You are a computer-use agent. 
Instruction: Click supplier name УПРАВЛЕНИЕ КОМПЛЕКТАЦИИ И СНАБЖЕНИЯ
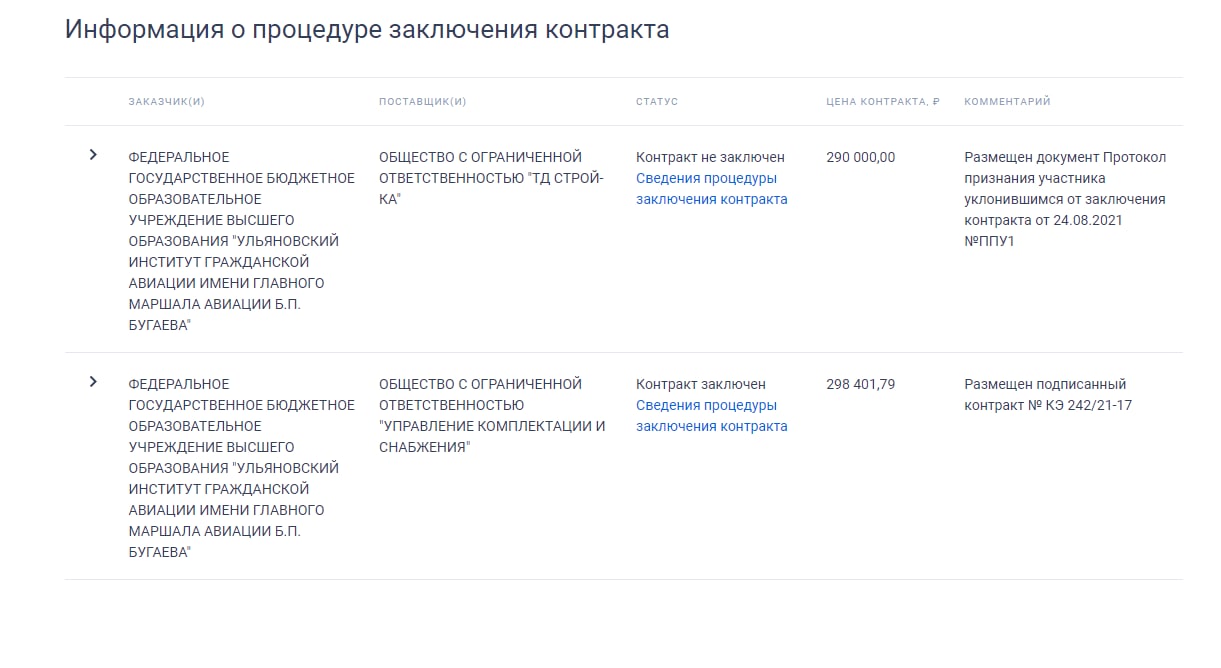pos(492,415)
